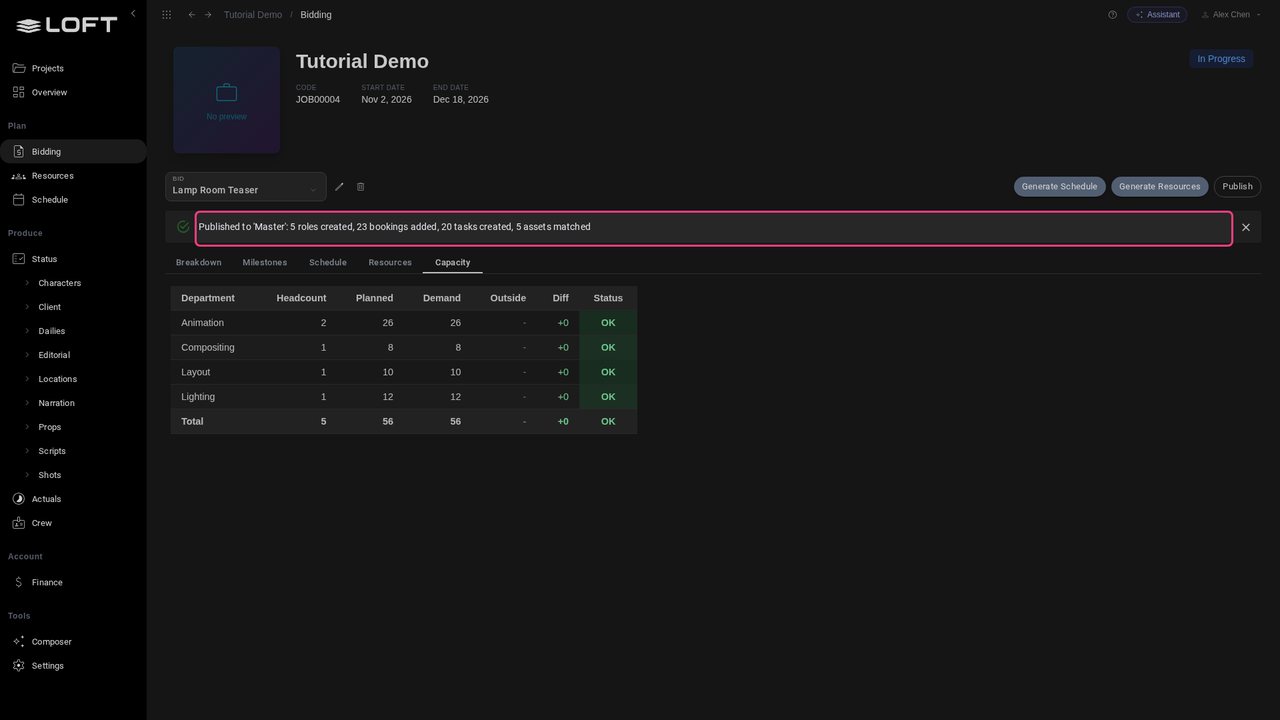1280x720 pixels.
Task: Delete the bid with the trash icon
Action: (x=361, y=187)
